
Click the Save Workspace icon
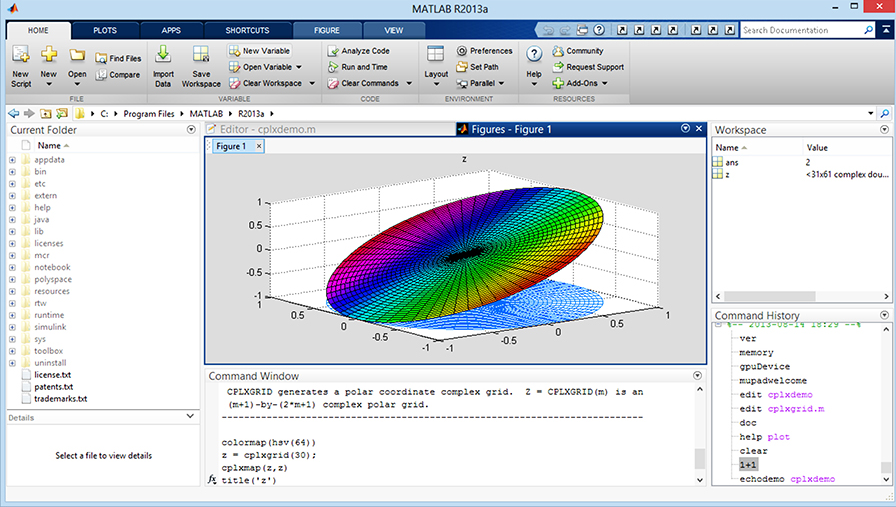(201, 56)
